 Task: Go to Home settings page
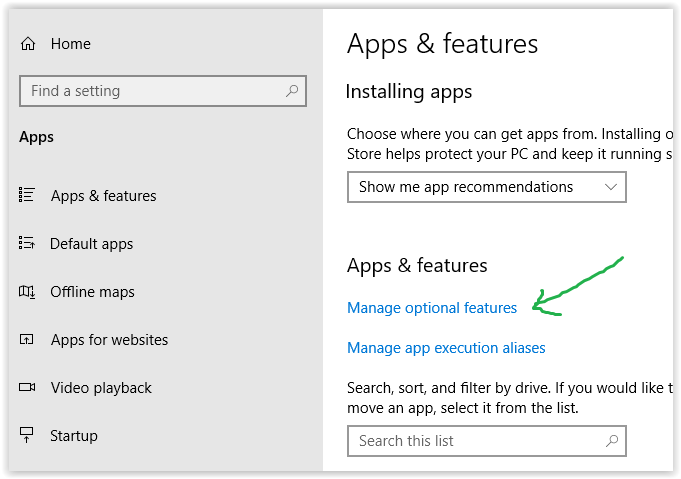(x=70, y=44)
